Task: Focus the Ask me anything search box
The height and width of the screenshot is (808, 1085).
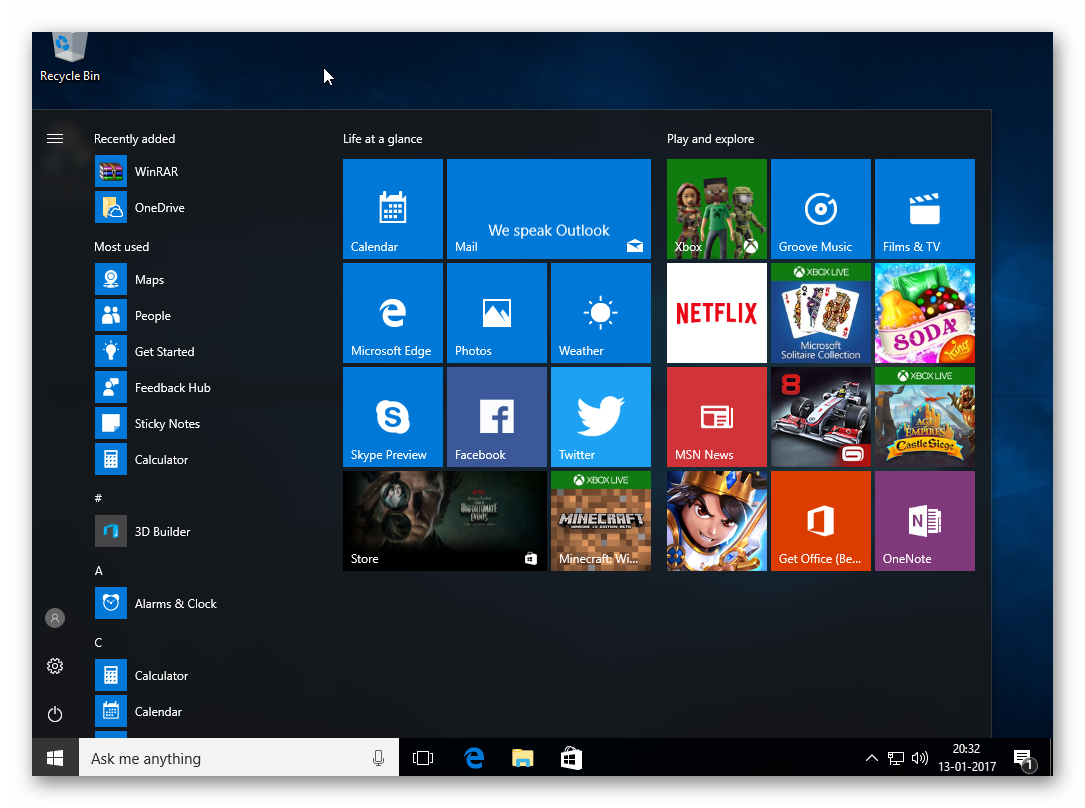Action: pos(239,758)
